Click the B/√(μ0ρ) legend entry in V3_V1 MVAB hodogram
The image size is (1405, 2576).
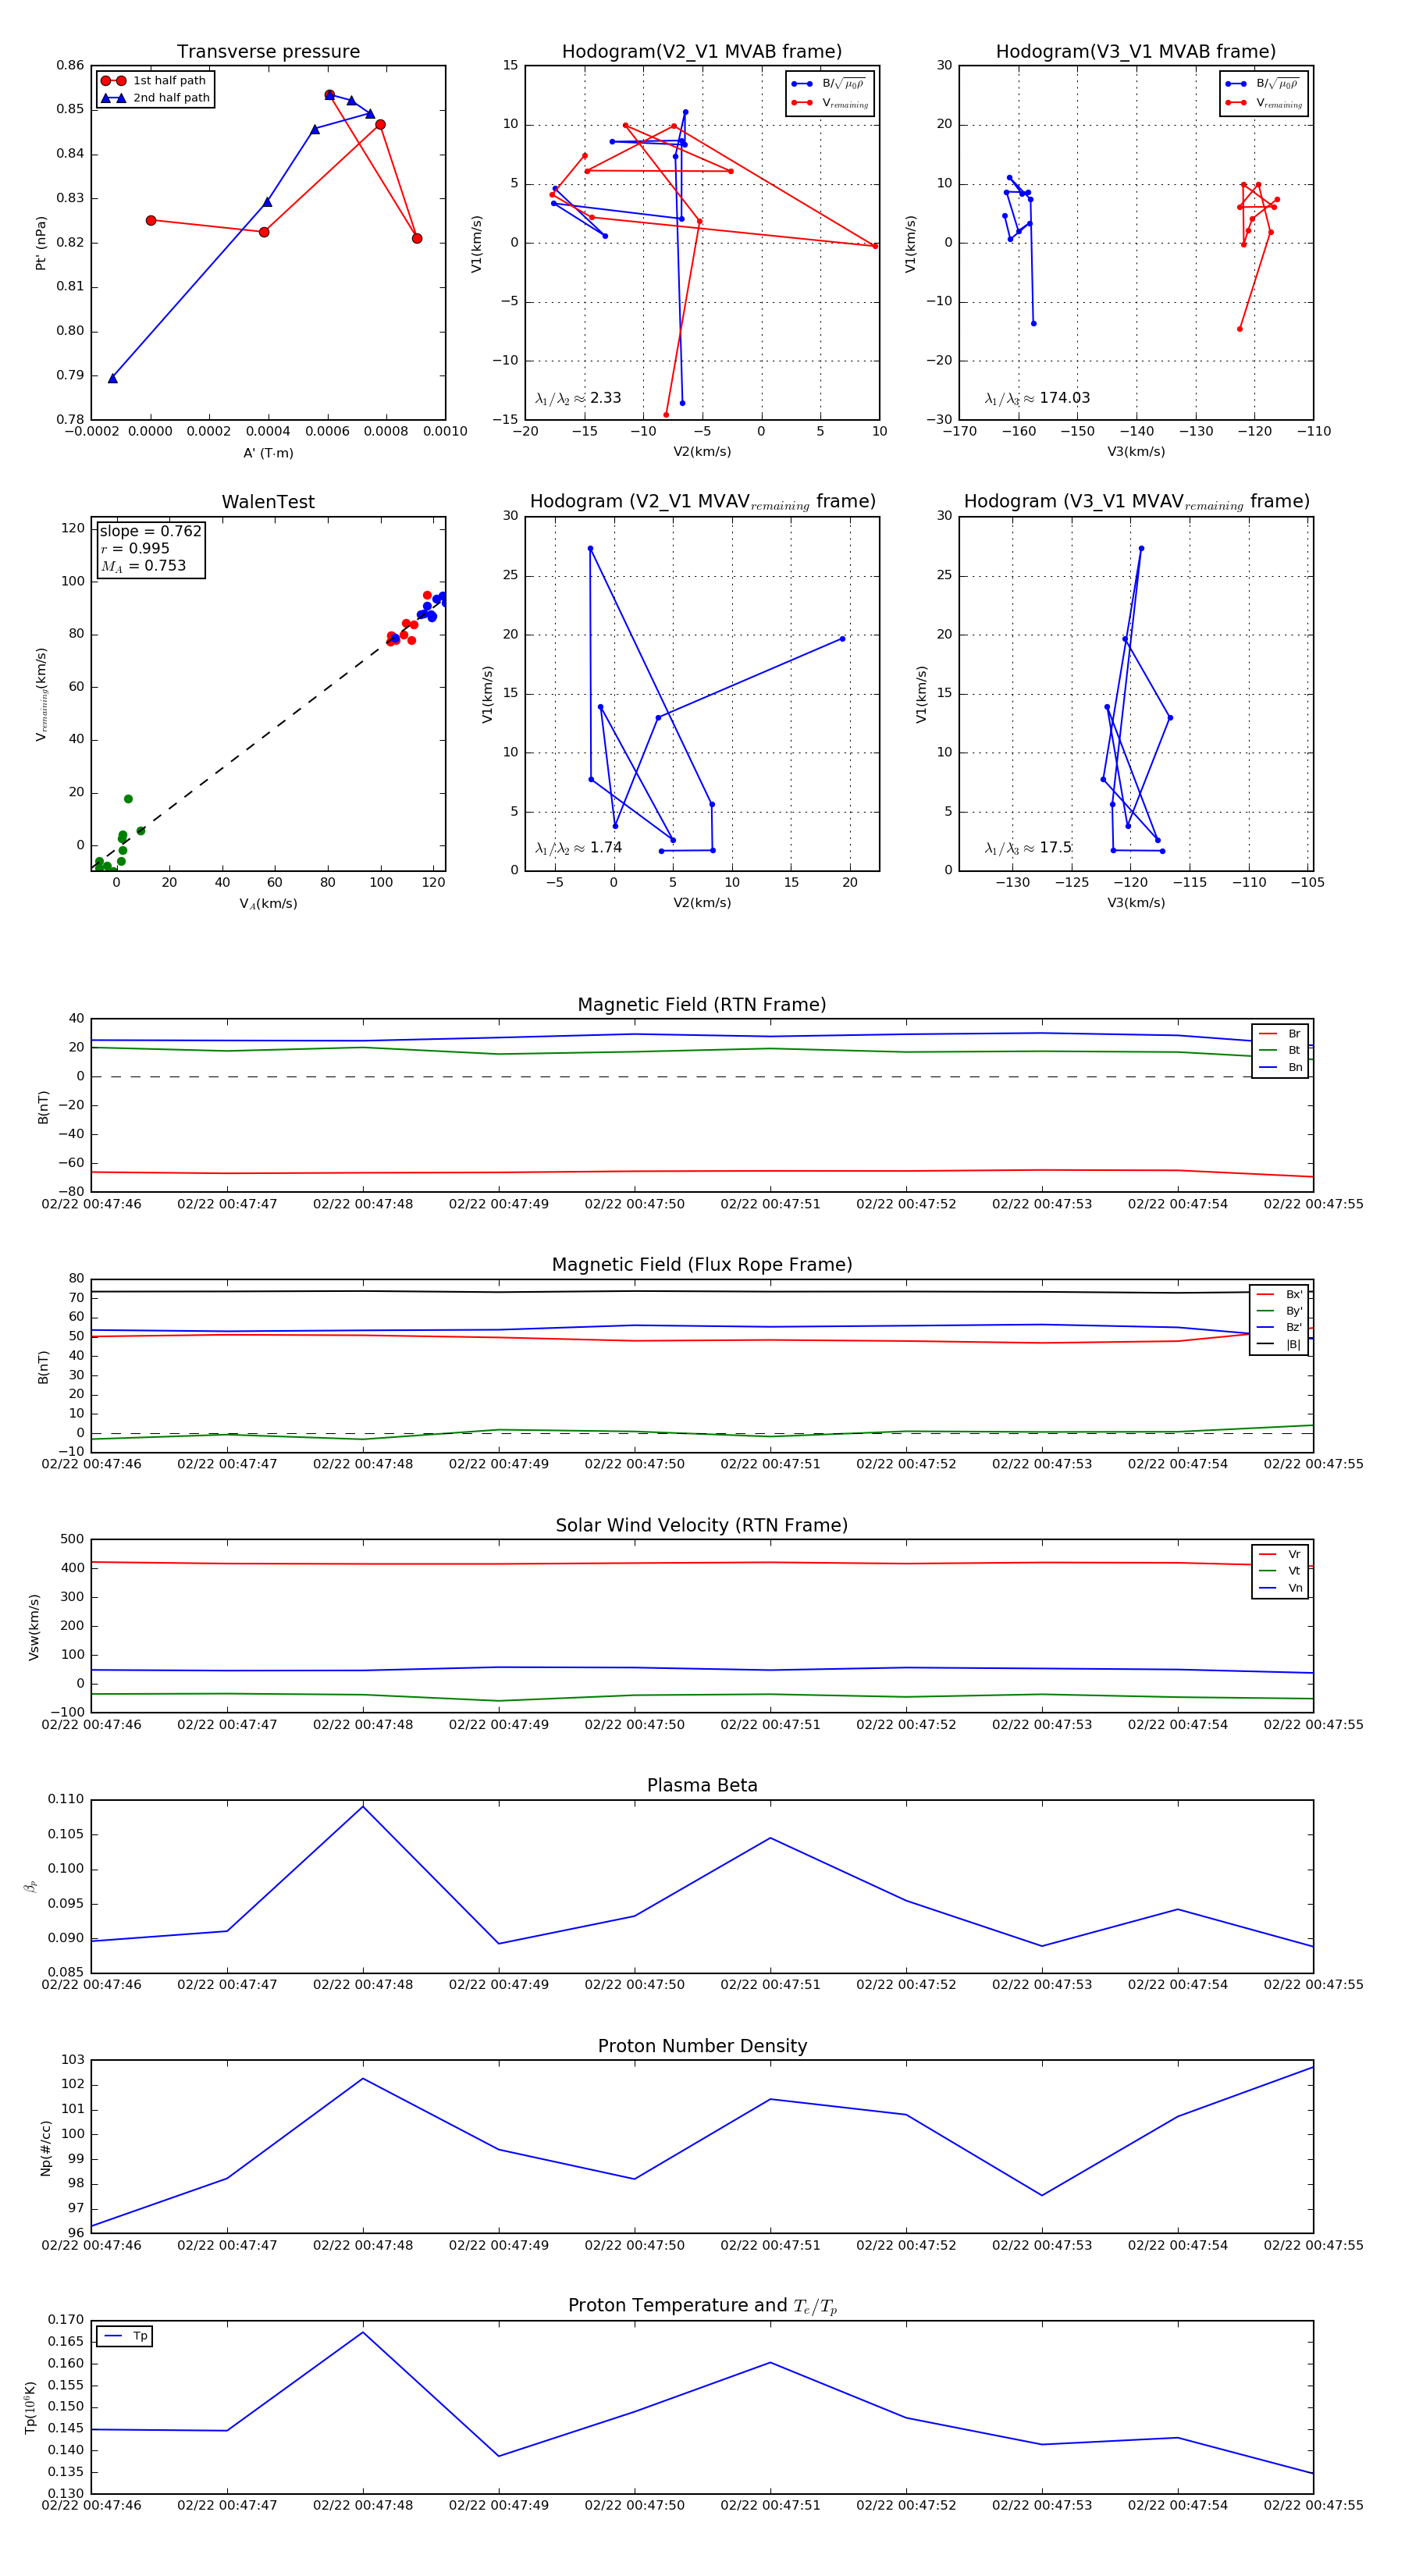pyautogui.click(x=1264, y=84)
